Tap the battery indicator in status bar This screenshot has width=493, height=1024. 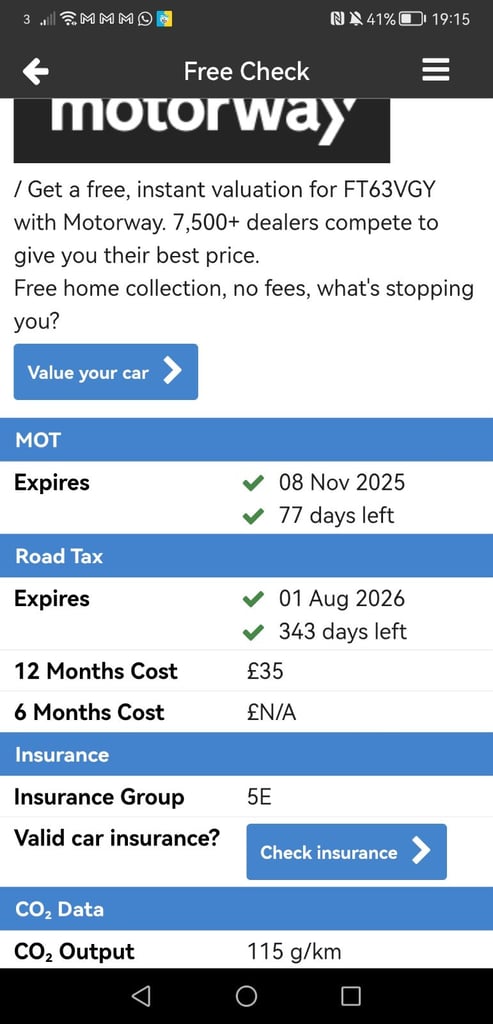(x=411, y=19)
